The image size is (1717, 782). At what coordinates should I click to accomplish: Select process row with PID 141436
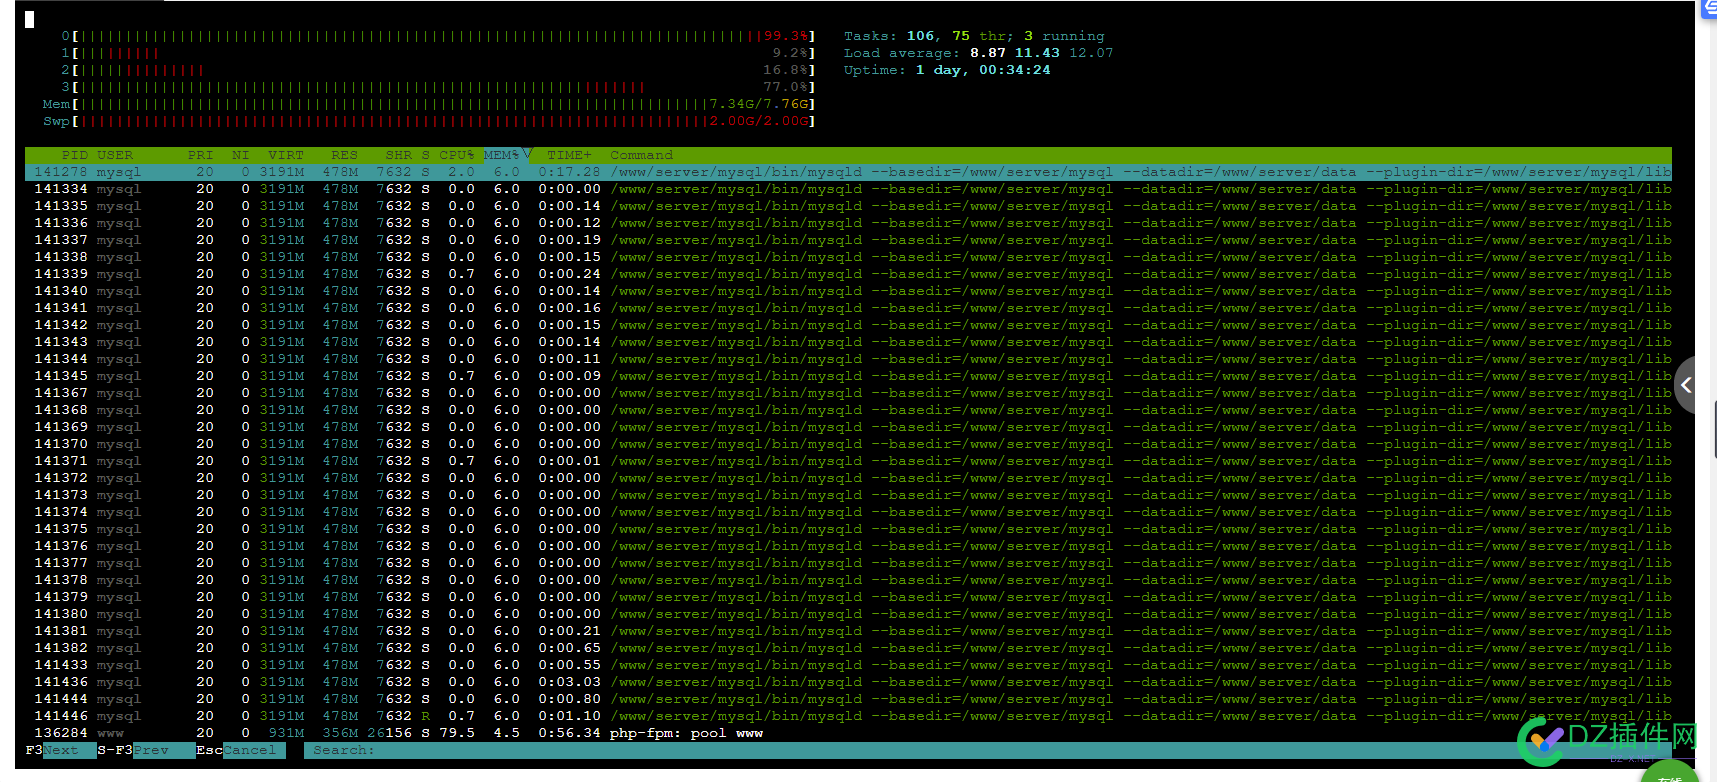click(848, 682)
